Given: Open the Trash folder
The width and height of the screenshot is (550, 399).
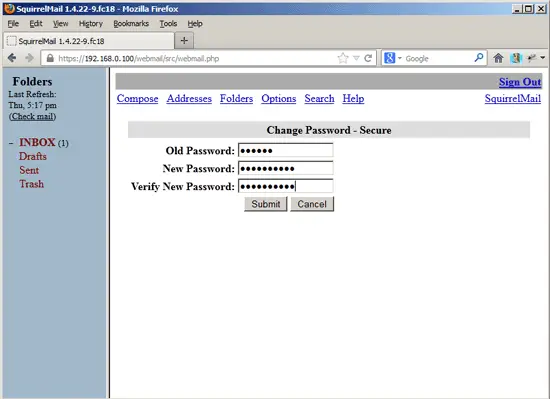Looking at the screenshot, I should tap(32, 184).
